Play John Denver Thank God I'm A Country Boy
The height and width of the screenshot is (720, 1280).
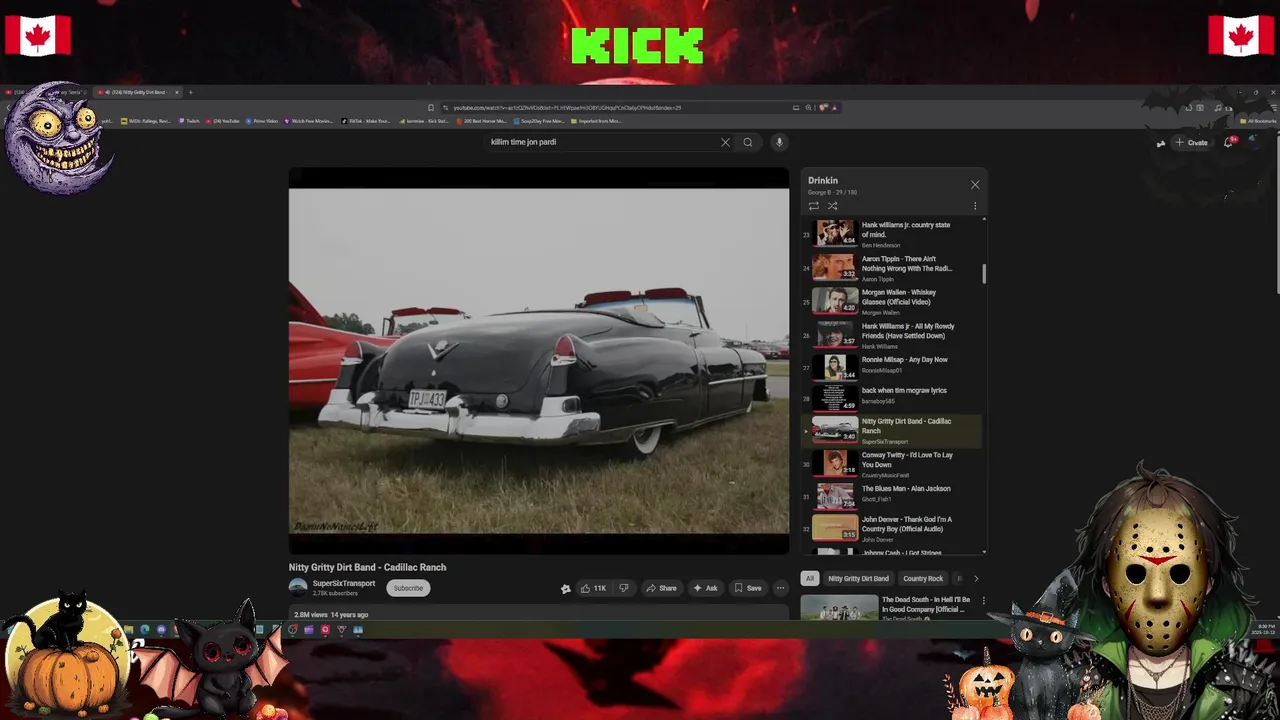(892, 528)
